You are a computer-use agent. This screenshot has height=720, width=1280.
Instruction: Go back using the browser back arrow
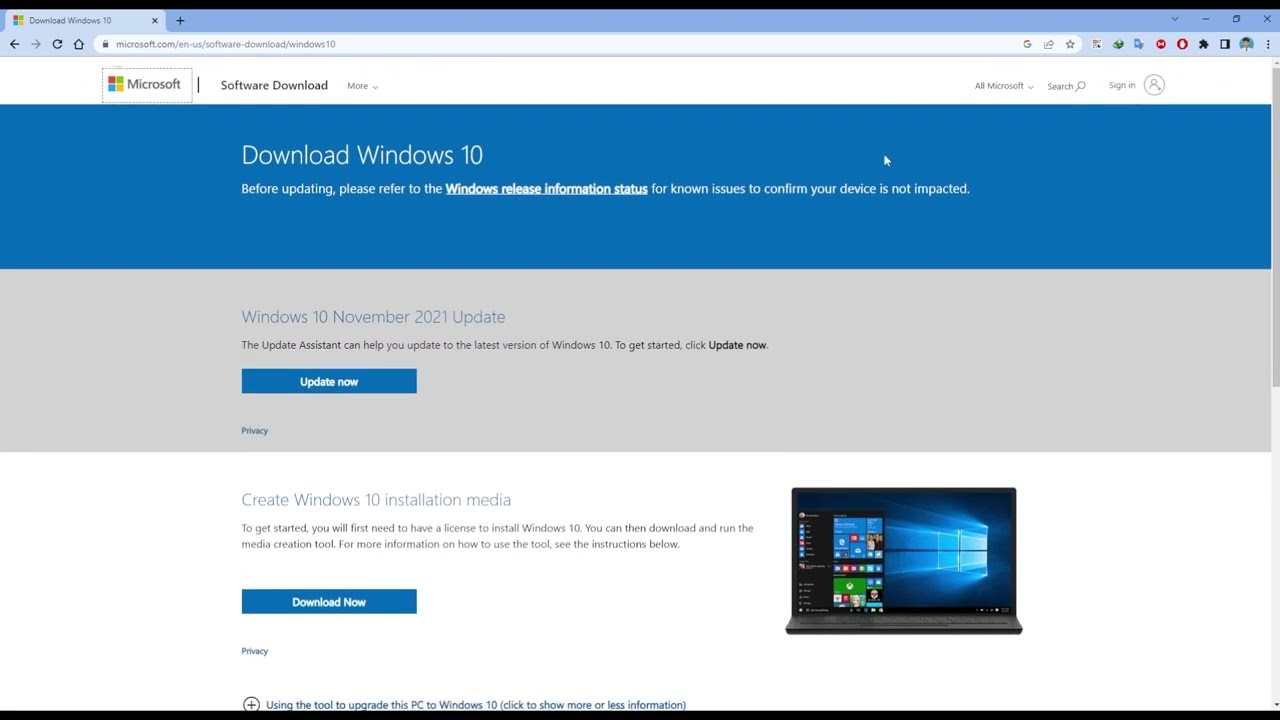coord(14,44)
